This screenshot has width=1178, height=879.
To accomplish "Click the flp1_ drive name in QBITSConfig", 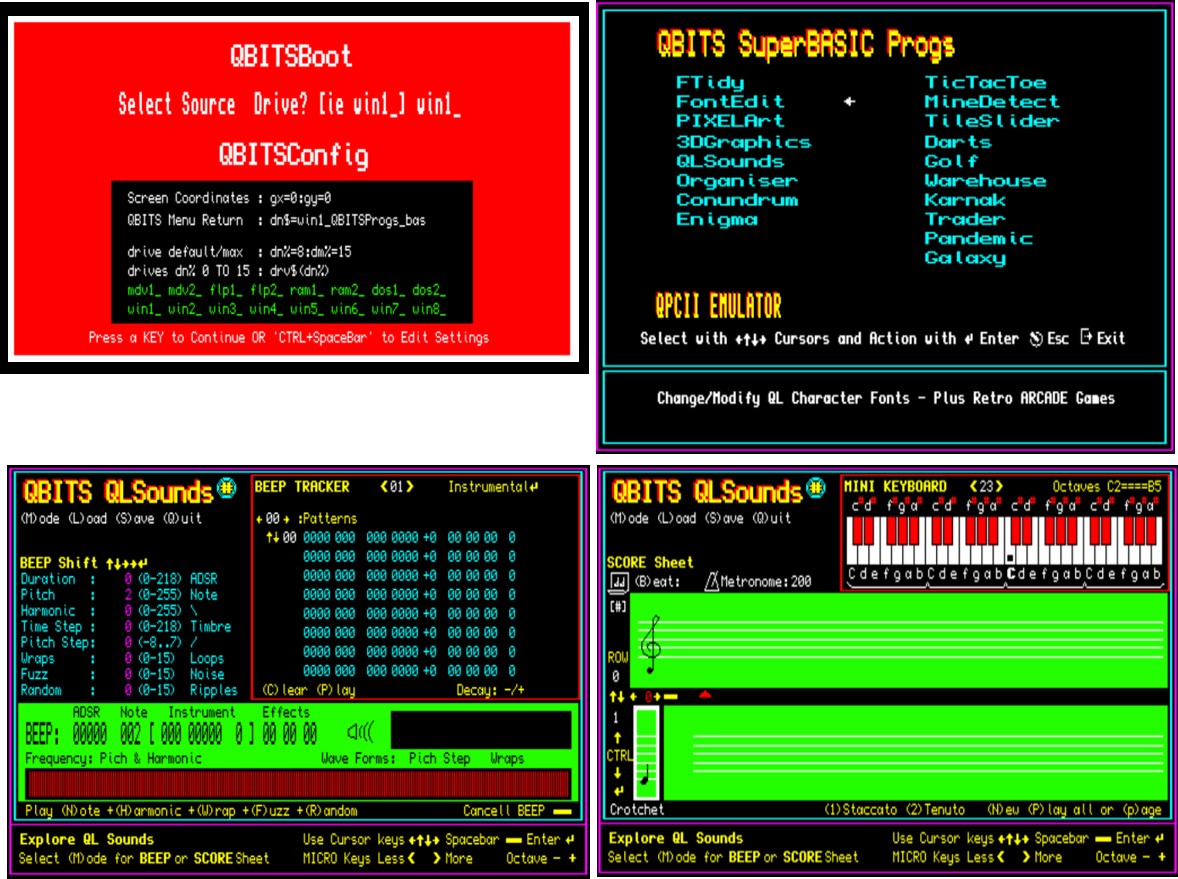I will [x=225, y=290].
